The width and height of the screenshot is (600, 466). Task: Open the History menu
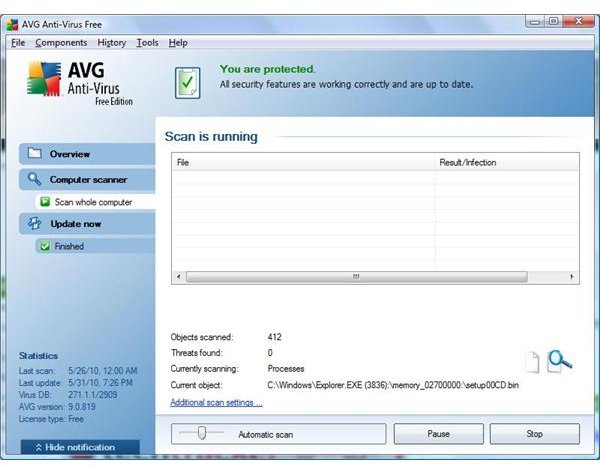[x=111, y=42]
